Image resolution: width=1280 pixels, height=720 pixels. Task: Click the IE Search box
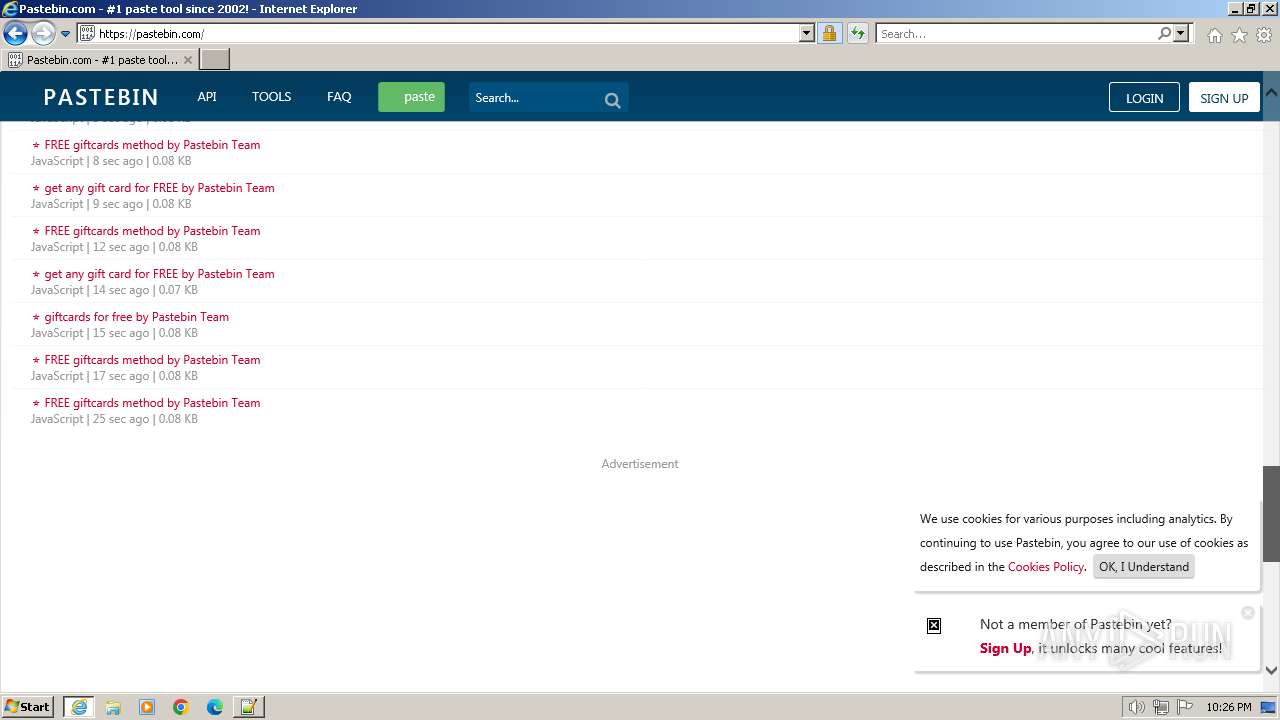pyautogui.click(x=1018, y=34)
